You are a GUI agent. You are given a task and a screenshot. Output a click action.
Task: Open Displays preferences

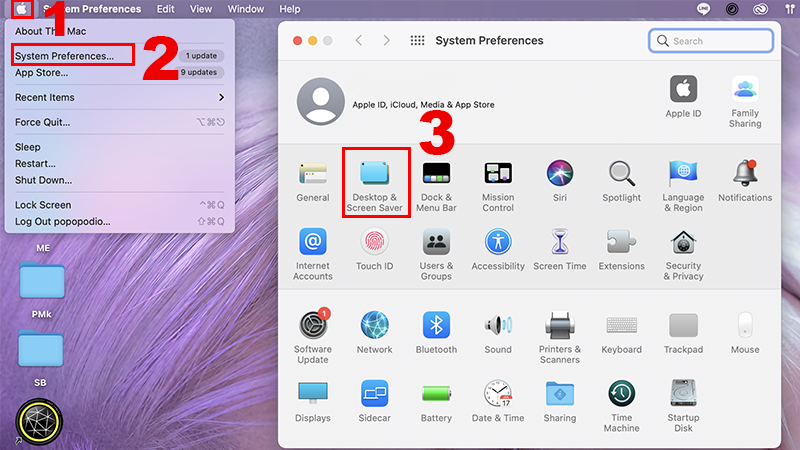point(313,401)
